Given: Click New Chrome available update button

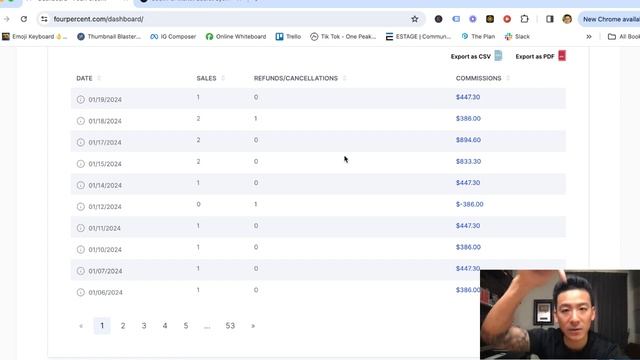Looking at the screenshot, I should 609,19.
